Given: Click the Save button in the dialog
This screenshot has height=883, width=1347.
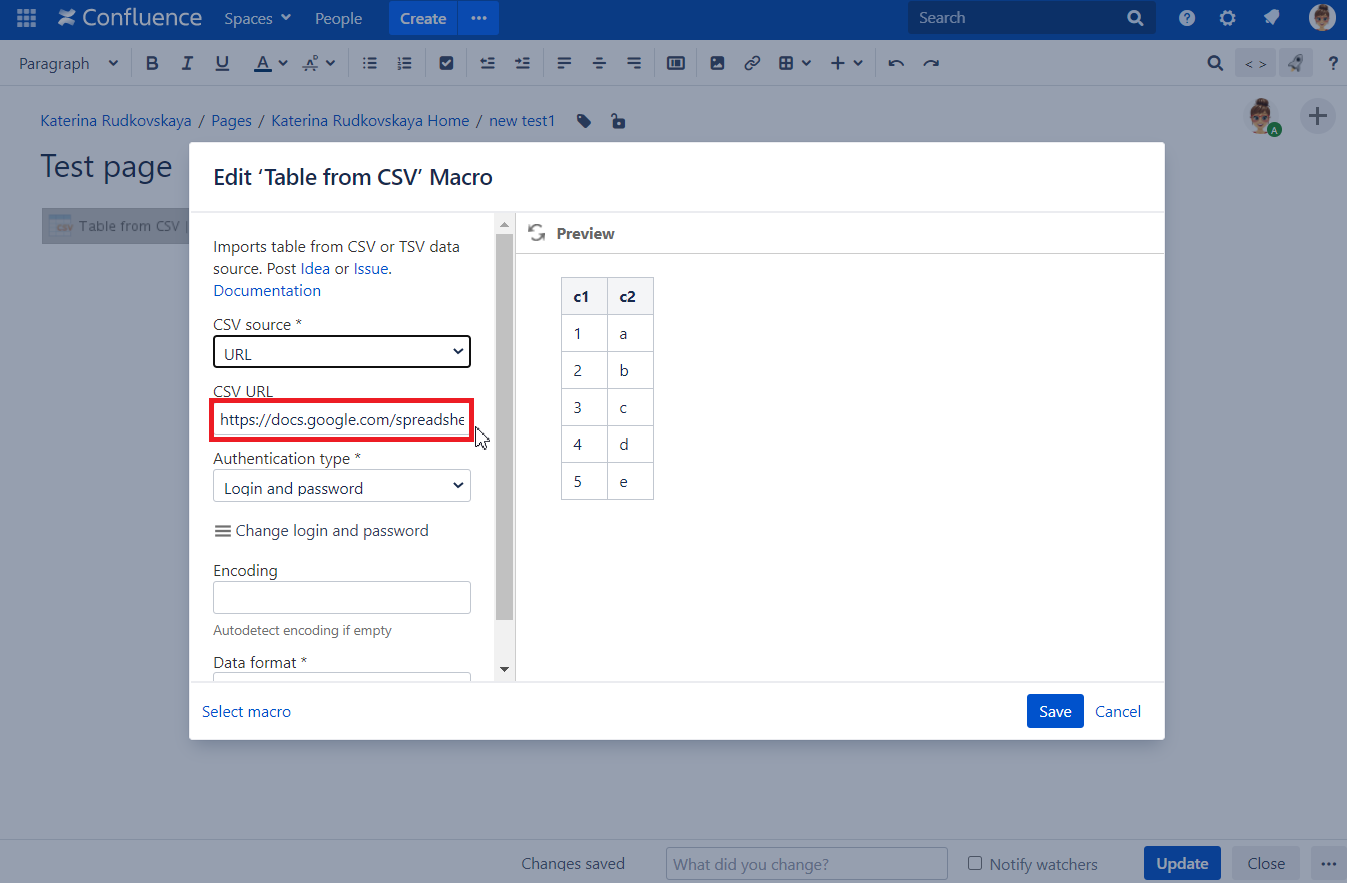Looking at the screenshot, I should click(x=1054, y=711).
